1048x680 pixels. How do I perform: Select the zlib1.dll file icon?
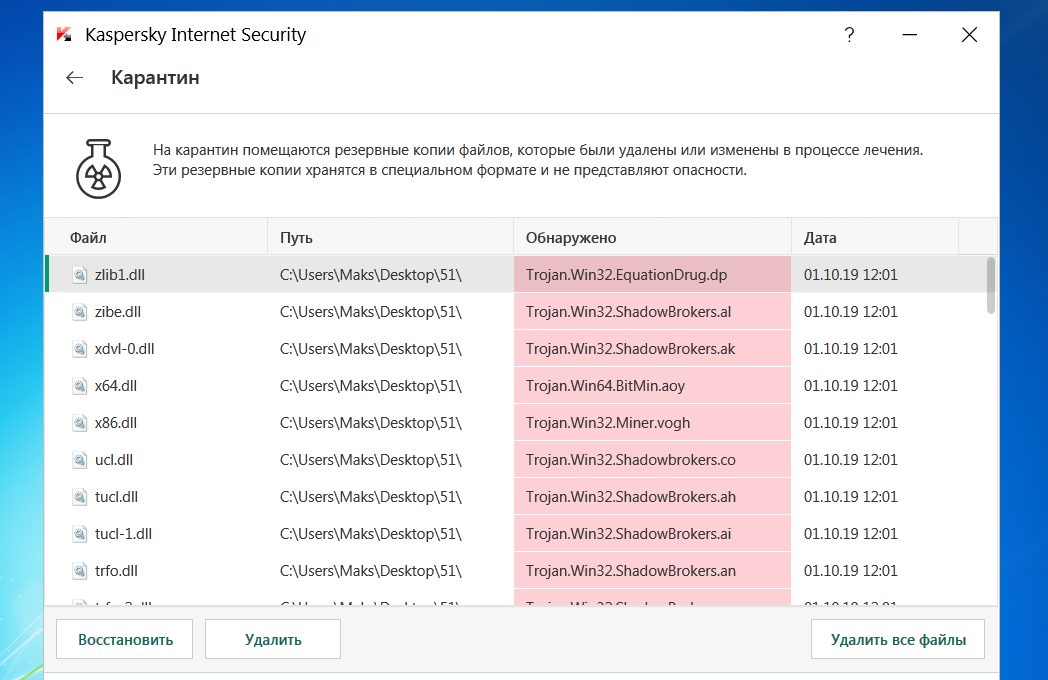pyautogui.click(x=79, y=275)
